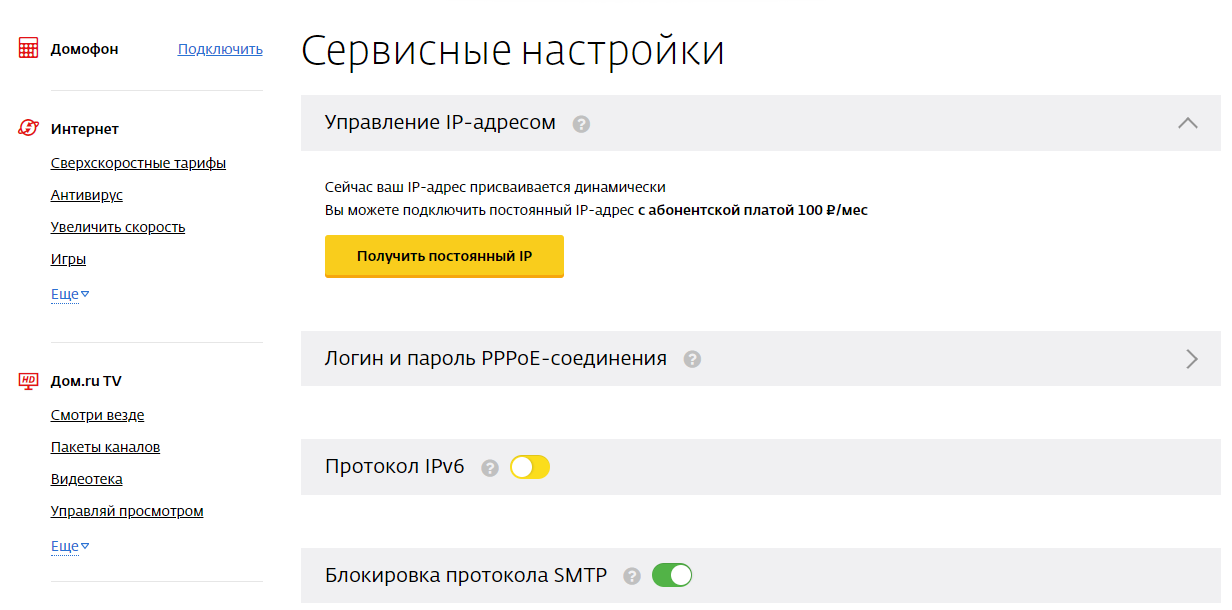Expand Еще under Интернет menu
This screenshot has width=1232, height=610.
70,294
